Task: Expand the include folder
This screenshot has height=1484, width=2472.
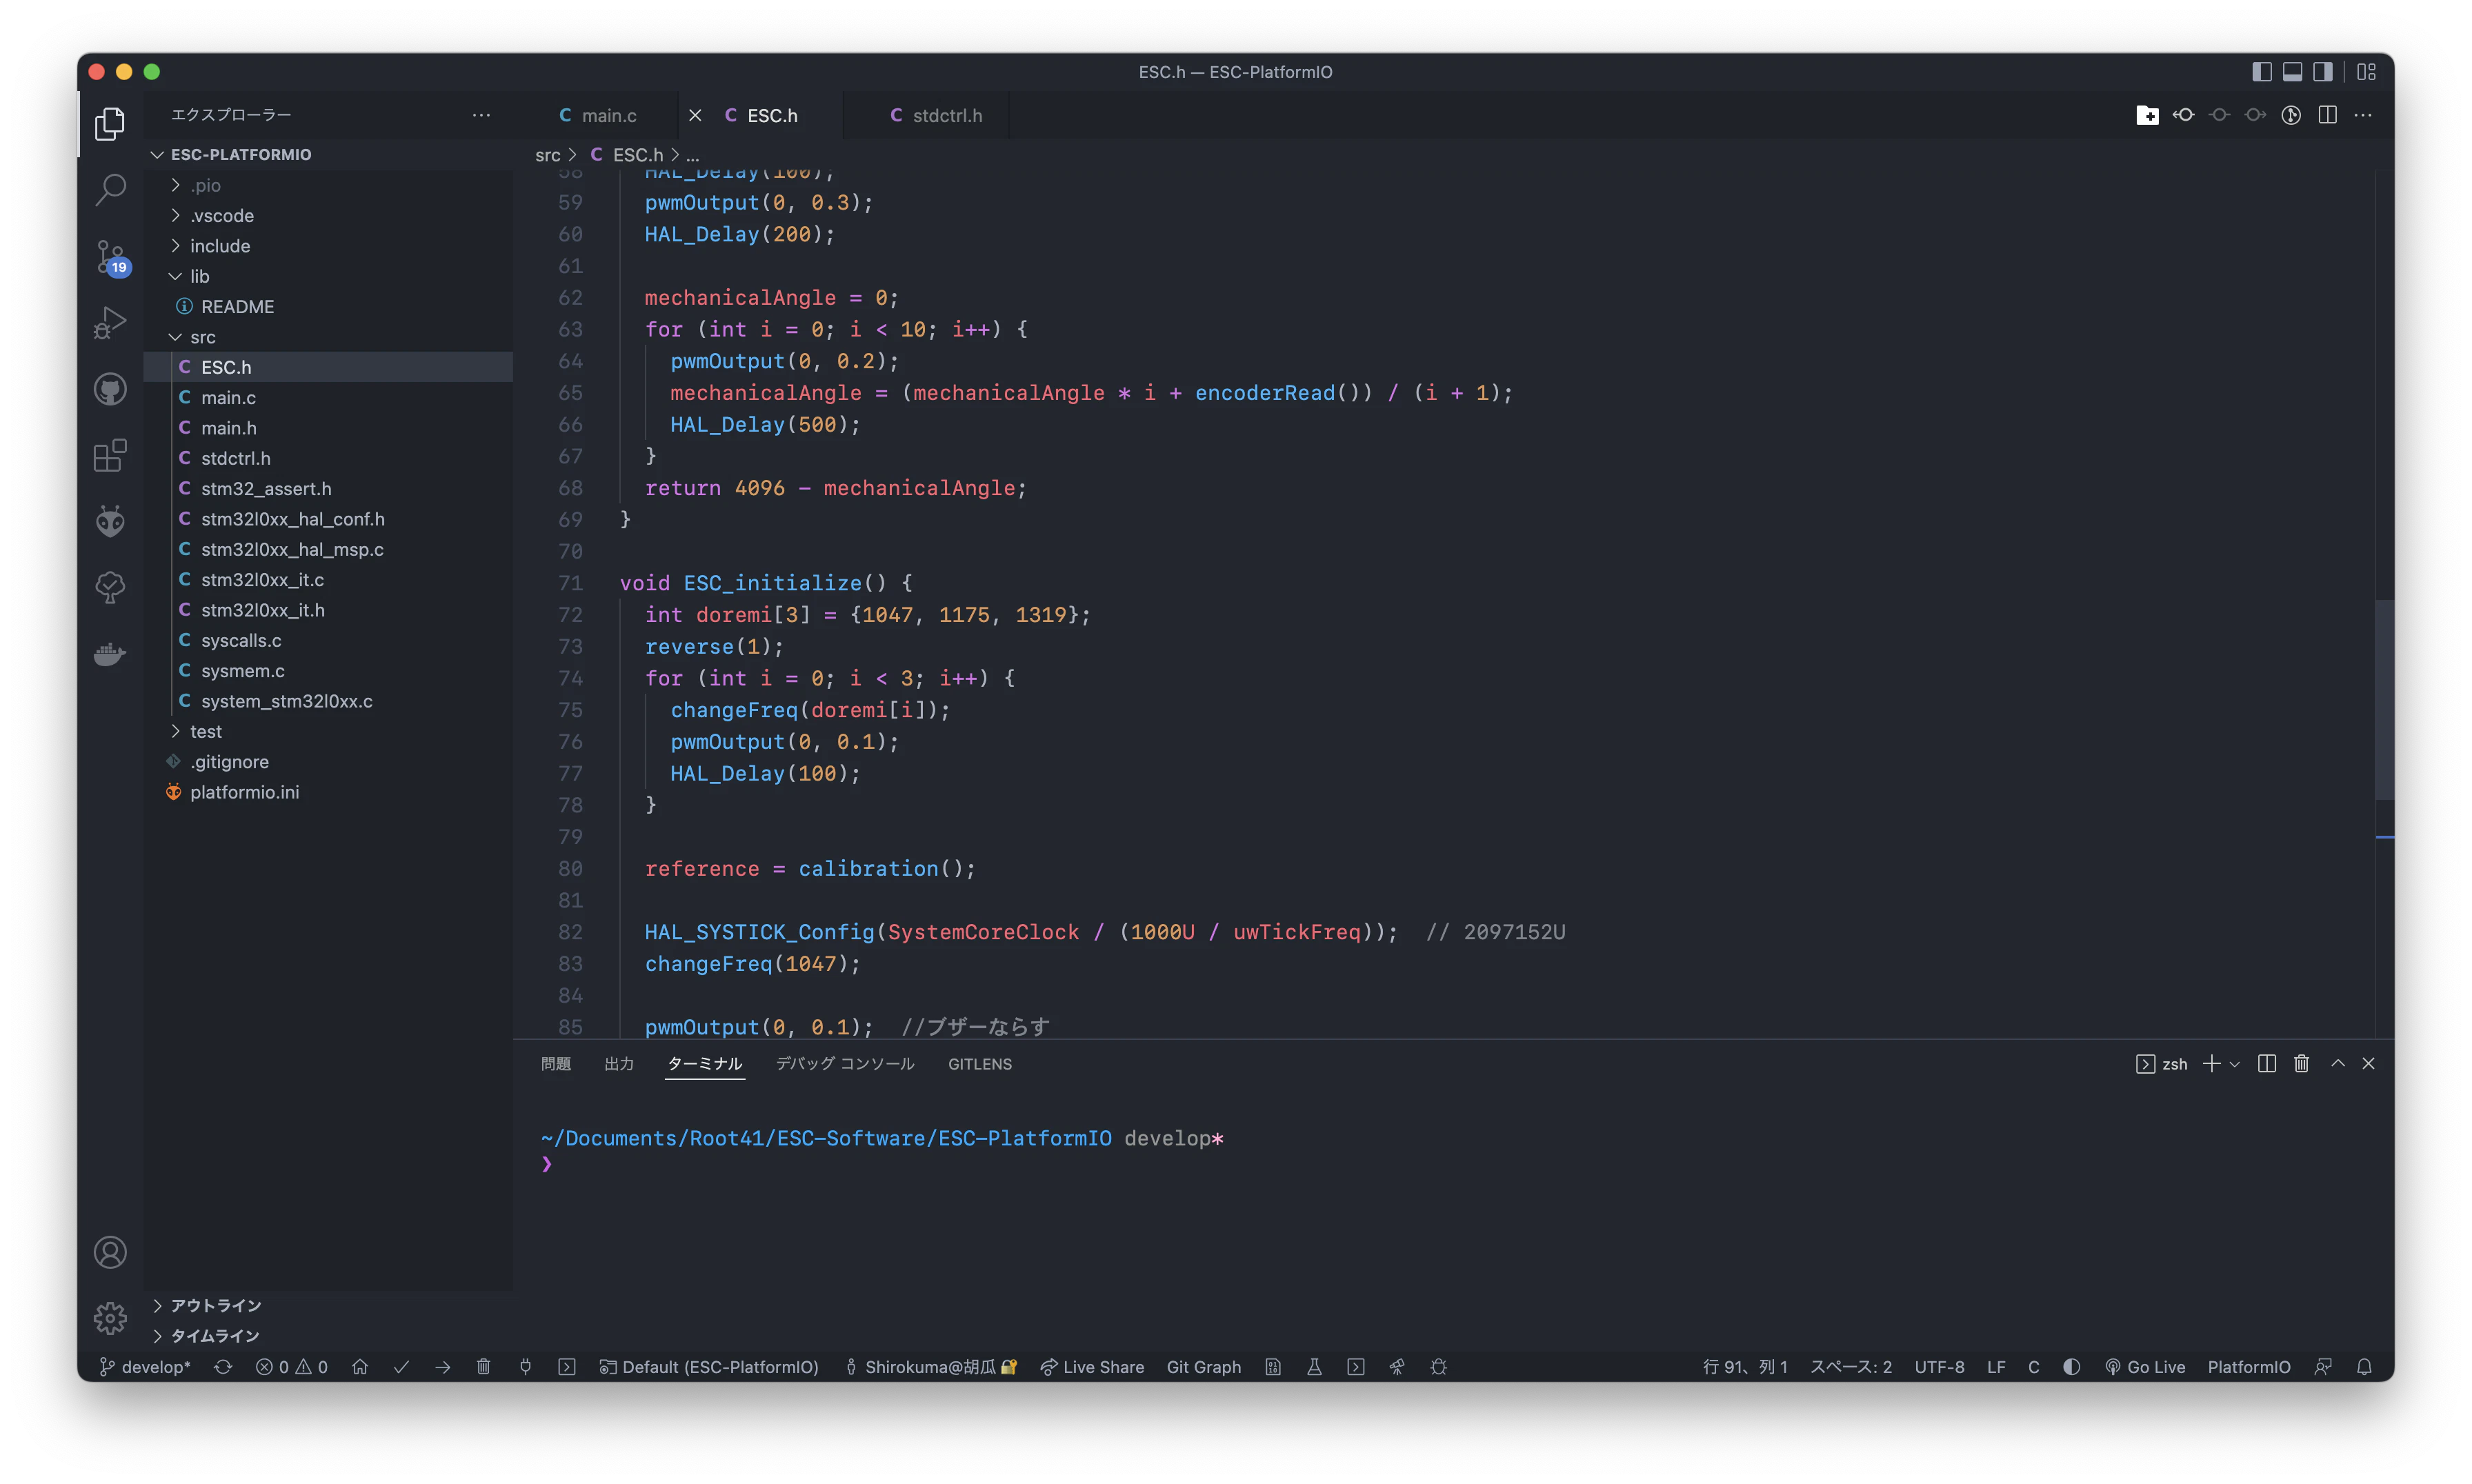Action: (x=220, y=246)
